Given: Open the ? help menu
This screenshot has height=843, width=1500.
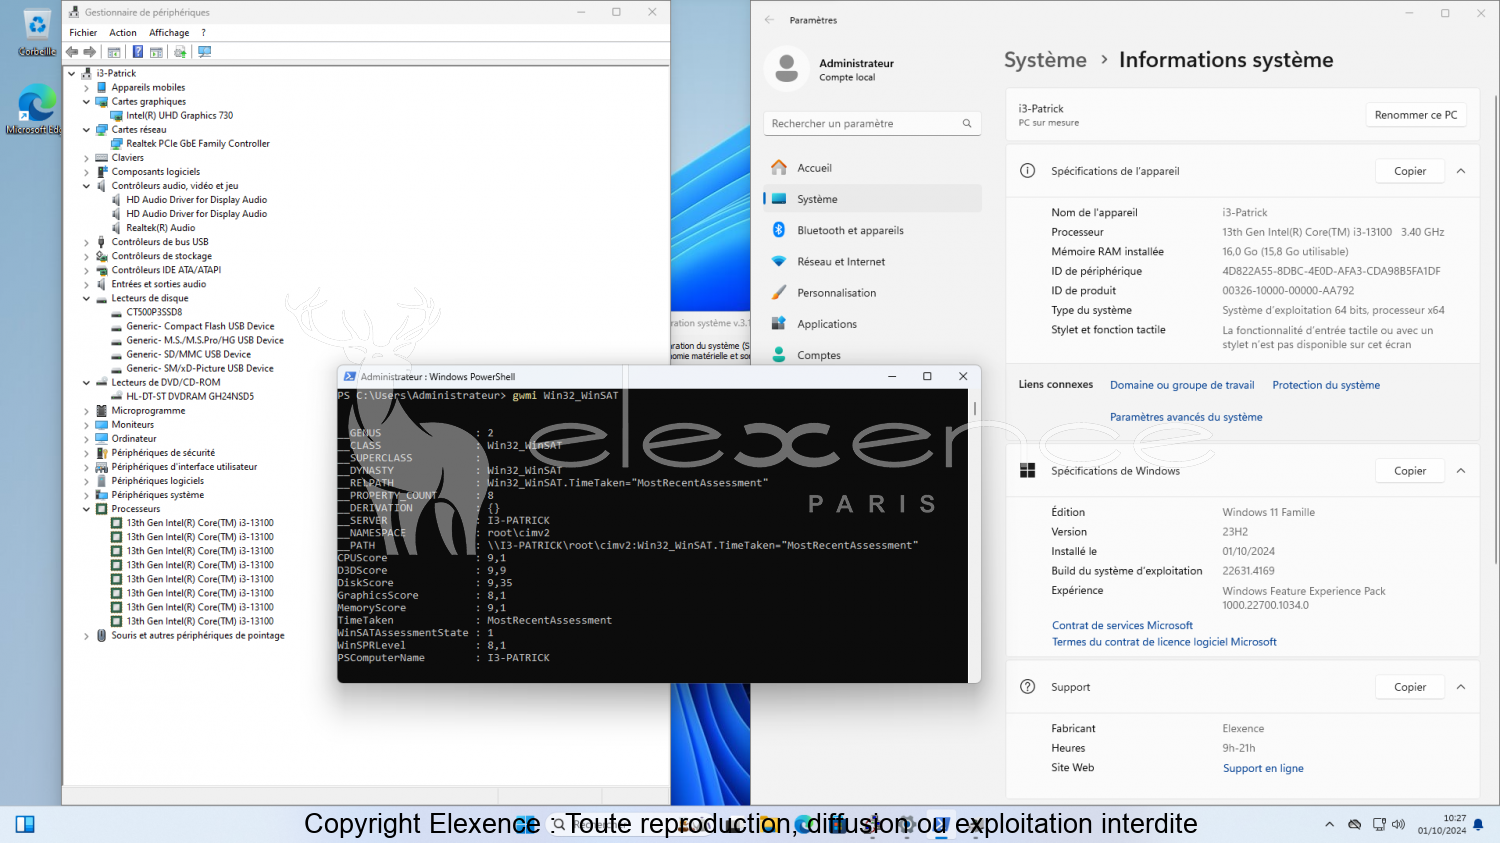Looking at the screenshot, I should [x=203, y=33].
